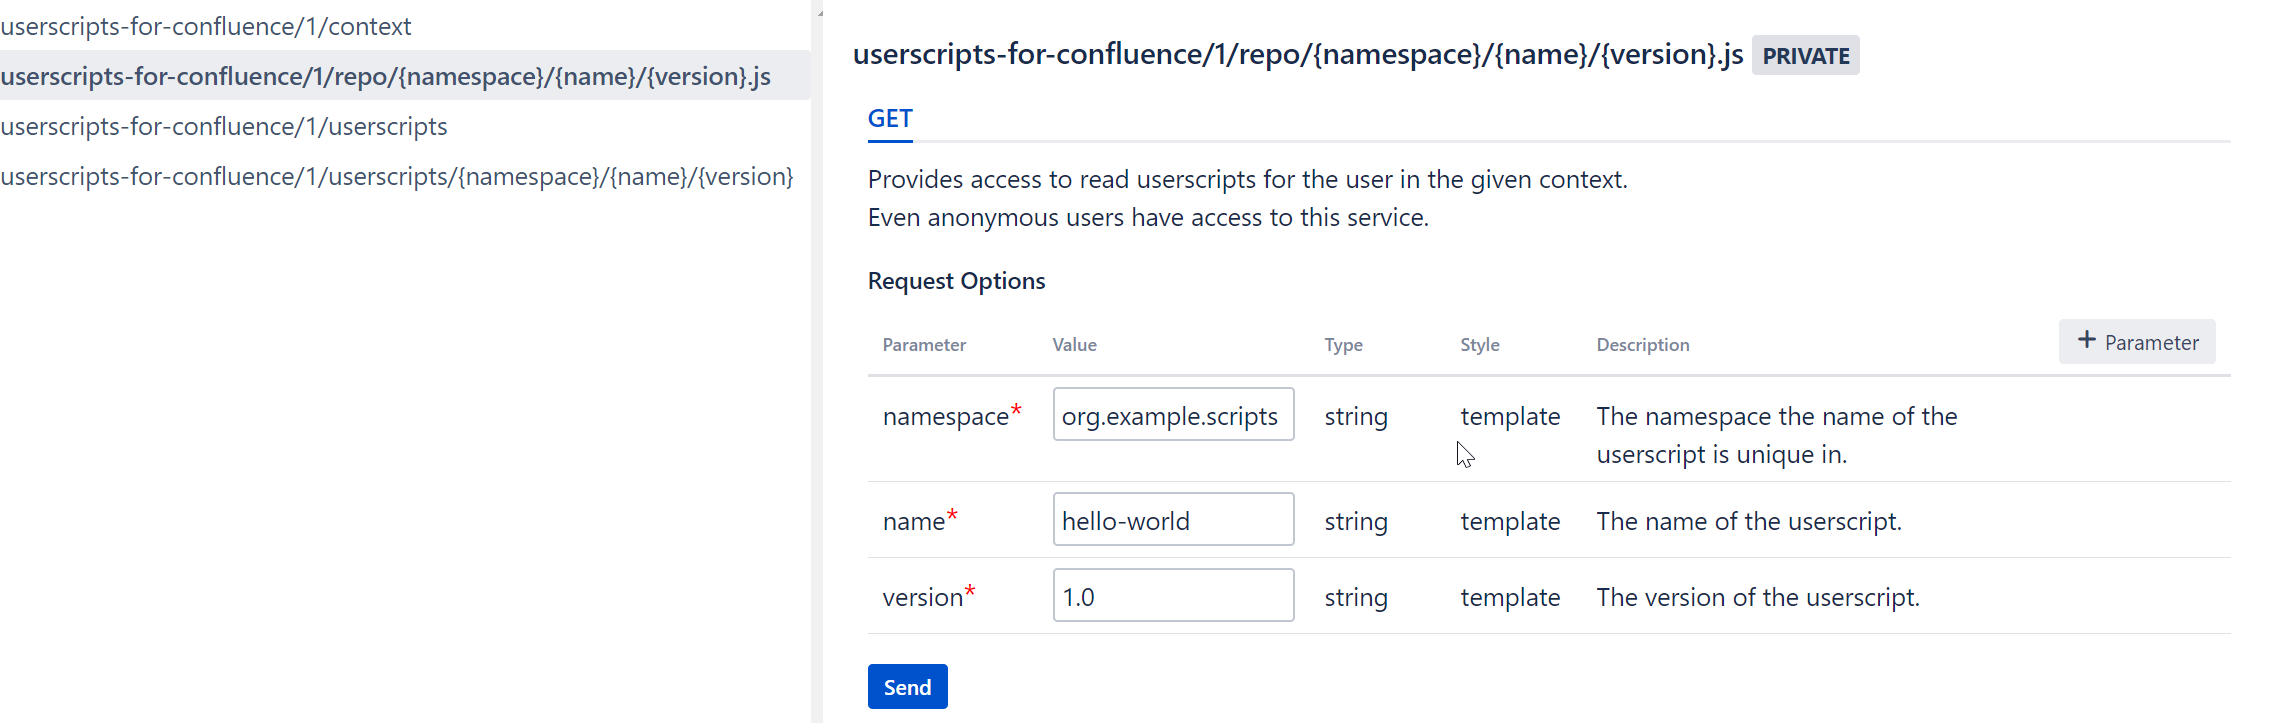Click the plus icon in Parameter button
Screen dimensions: 2276x723
tap(2086, 340)
